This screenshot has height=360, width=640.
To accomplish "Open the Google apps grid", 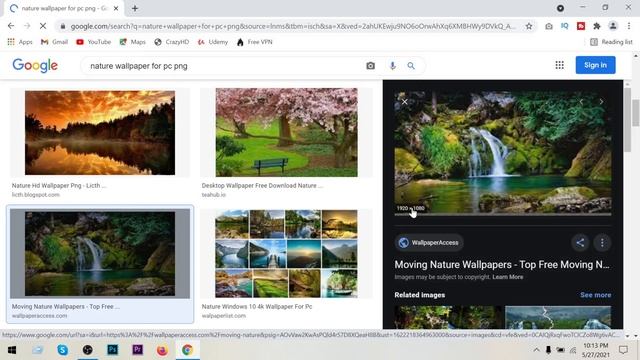I will (x=560, y=65).
